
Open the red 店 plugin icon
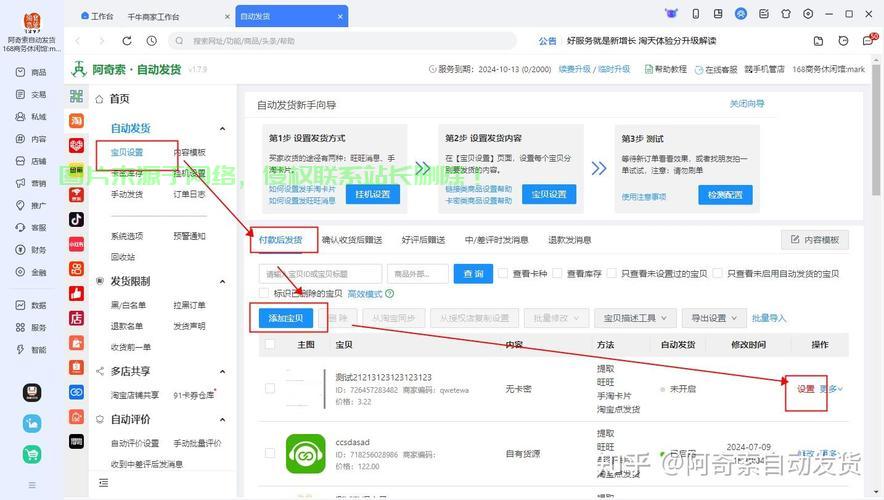pos(77,318)
